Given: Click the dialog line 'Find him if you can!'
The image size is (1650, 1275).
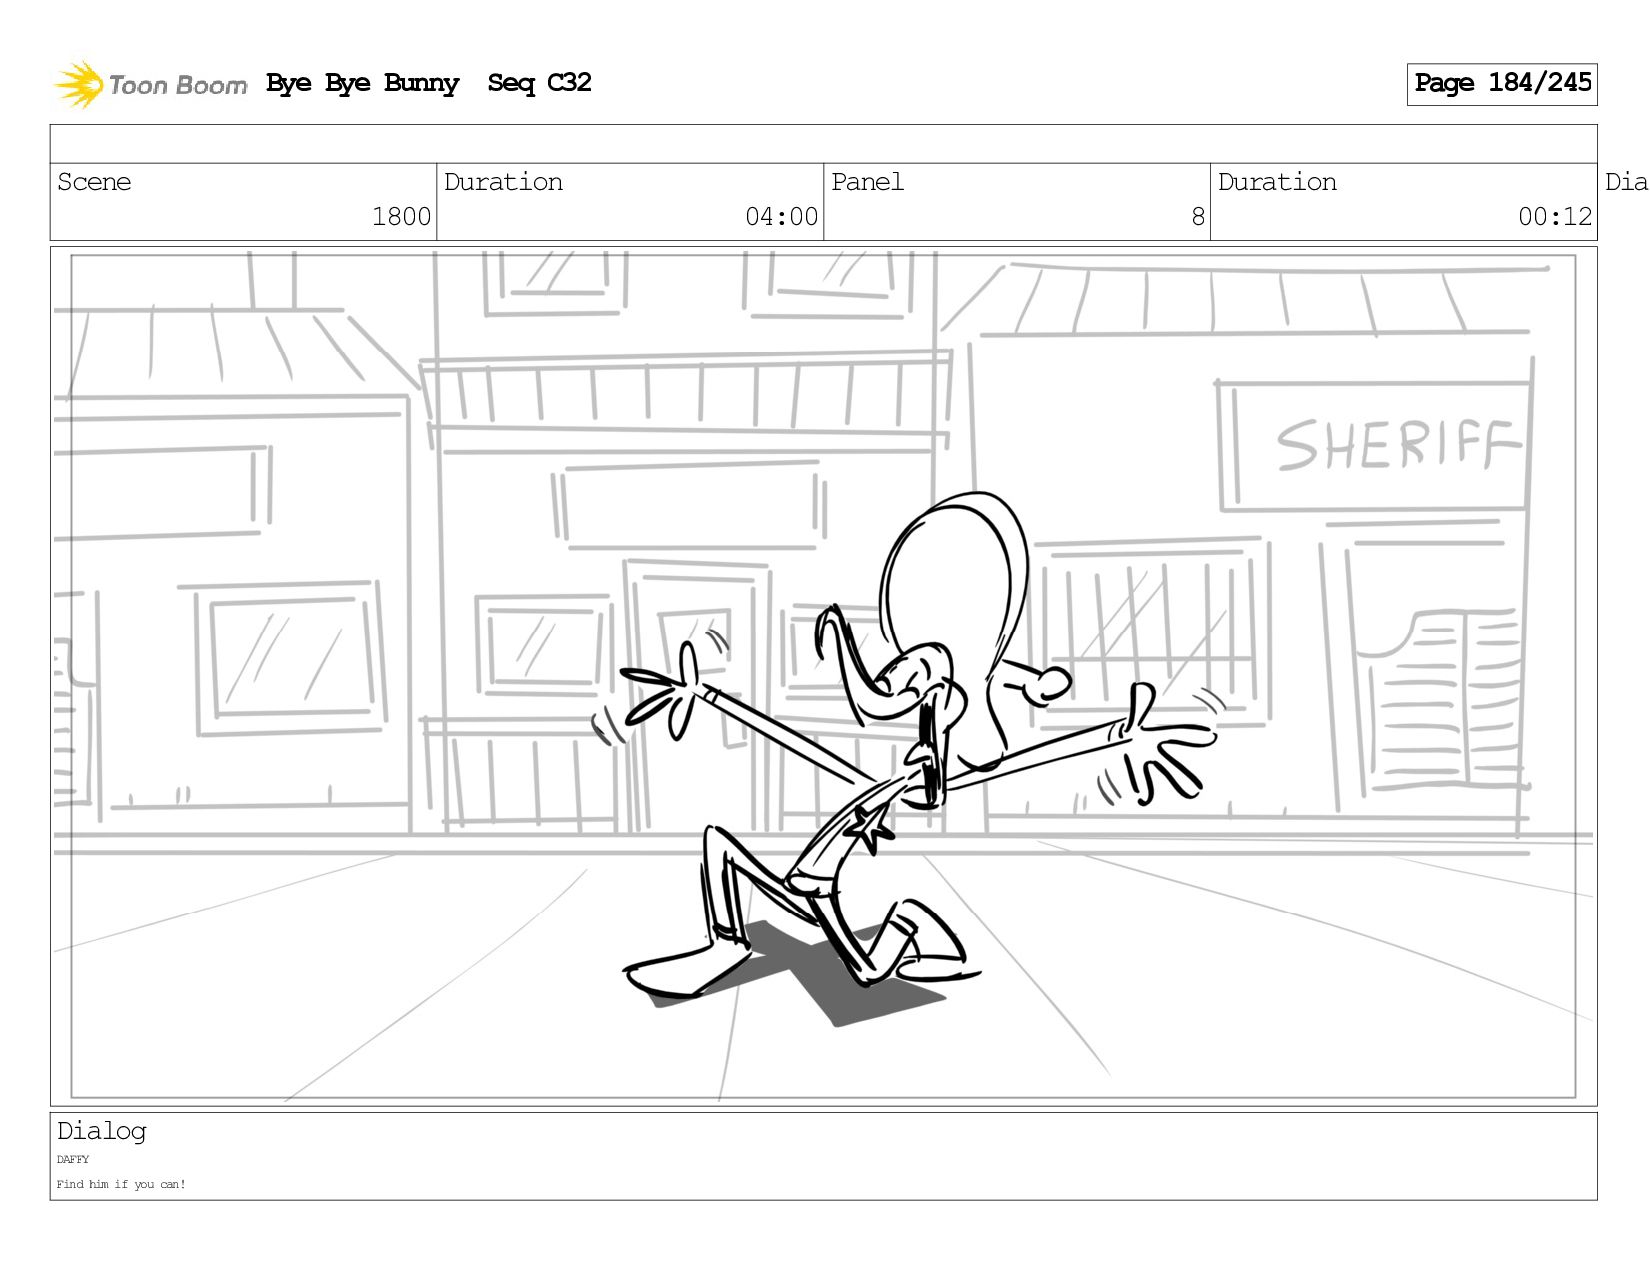Looking at the screenshot, I should click(x=121, y=1185).
